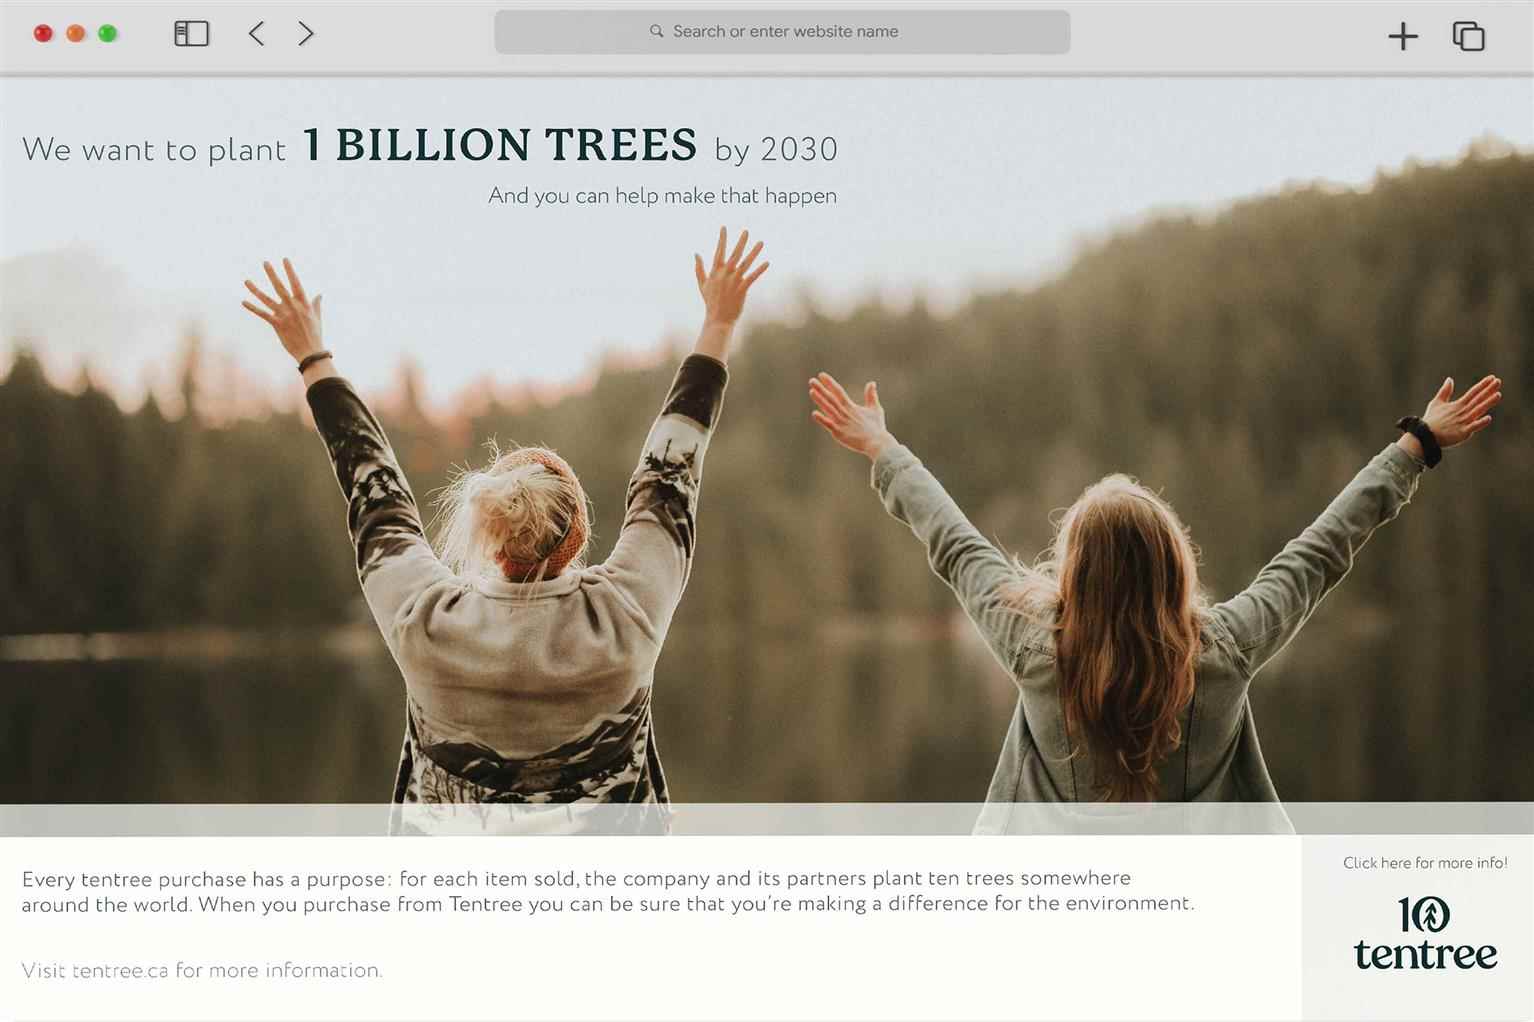Image resolution: width=1534 pixels, height=1022 pixels.
Task: Click the tentree logo
Action: [1425, 933]
